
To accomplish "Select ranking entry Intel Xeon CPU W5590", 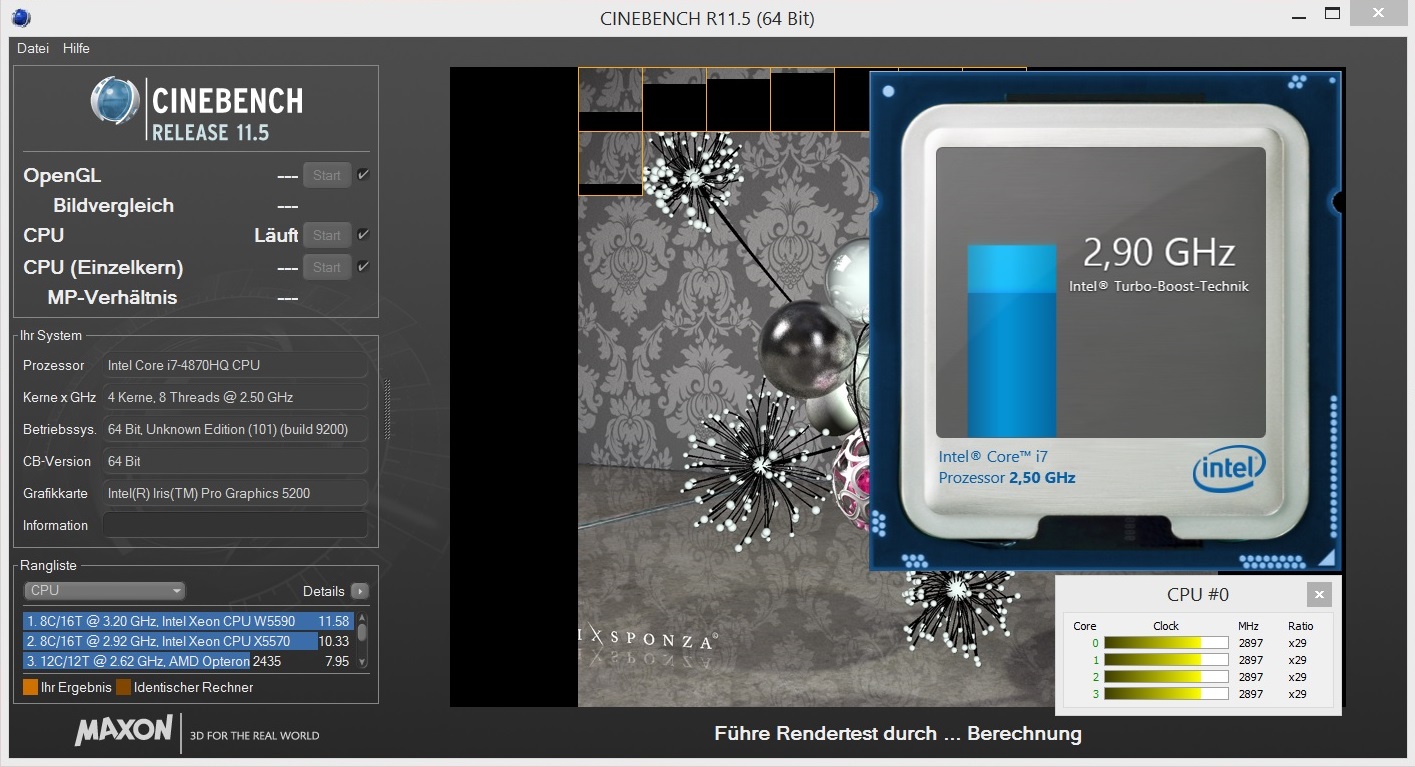I will 187,621.
